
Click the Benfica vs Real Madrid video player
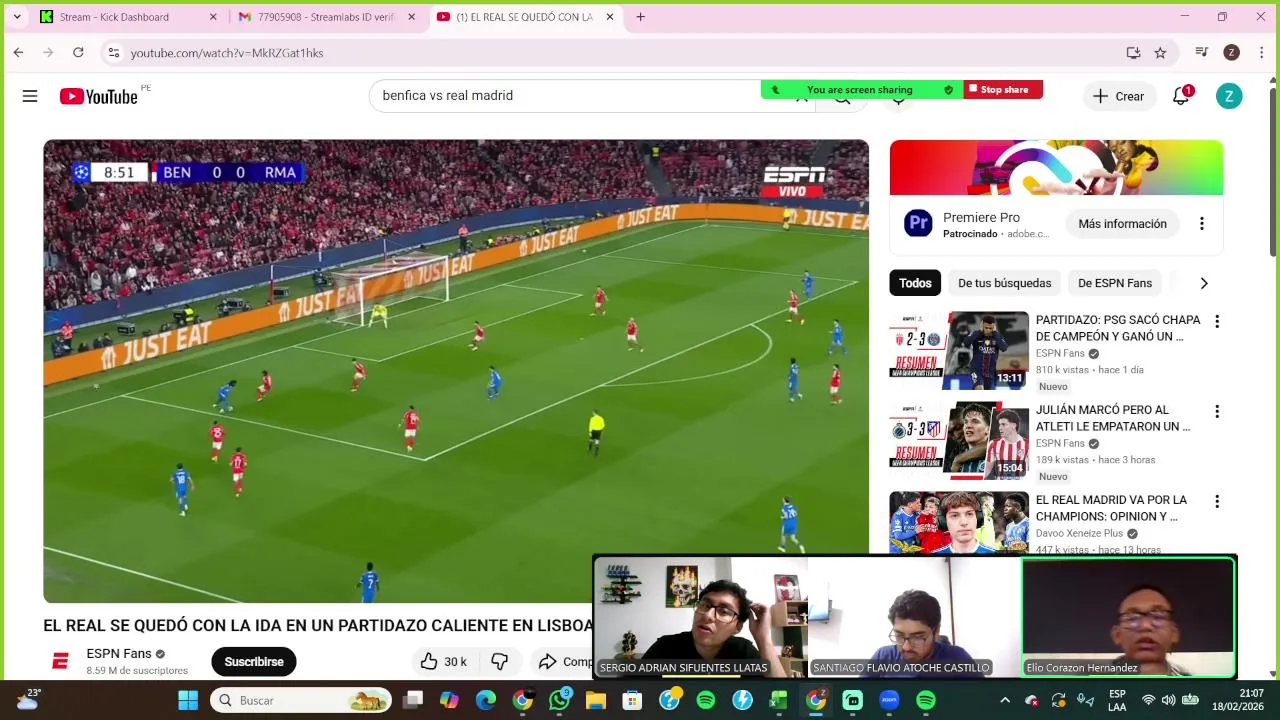coord(456,371)
